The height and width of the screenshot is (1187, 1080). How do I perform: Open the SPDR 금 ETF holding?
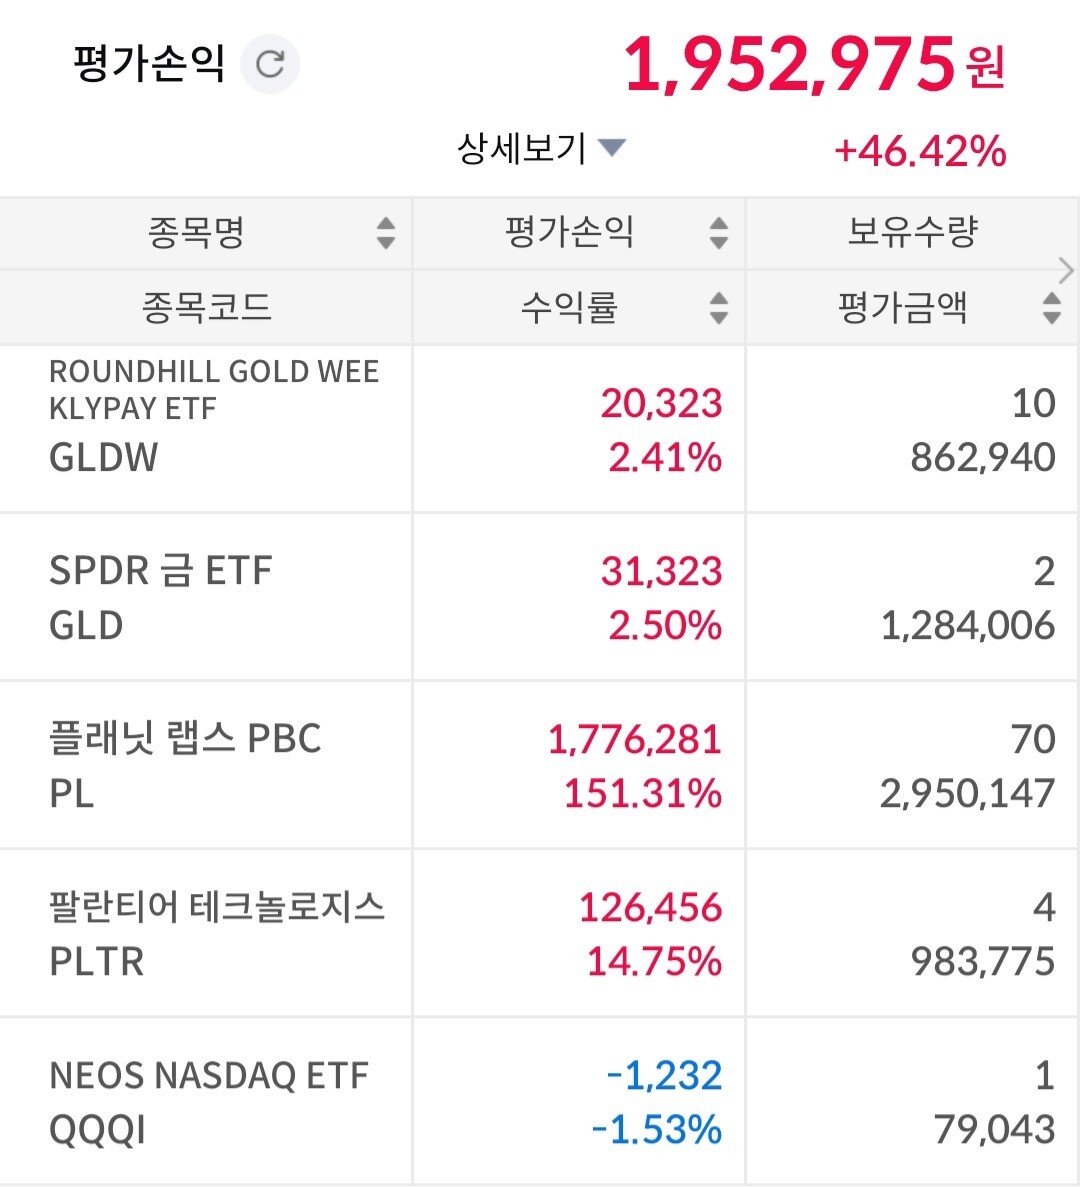click(160, 596)
